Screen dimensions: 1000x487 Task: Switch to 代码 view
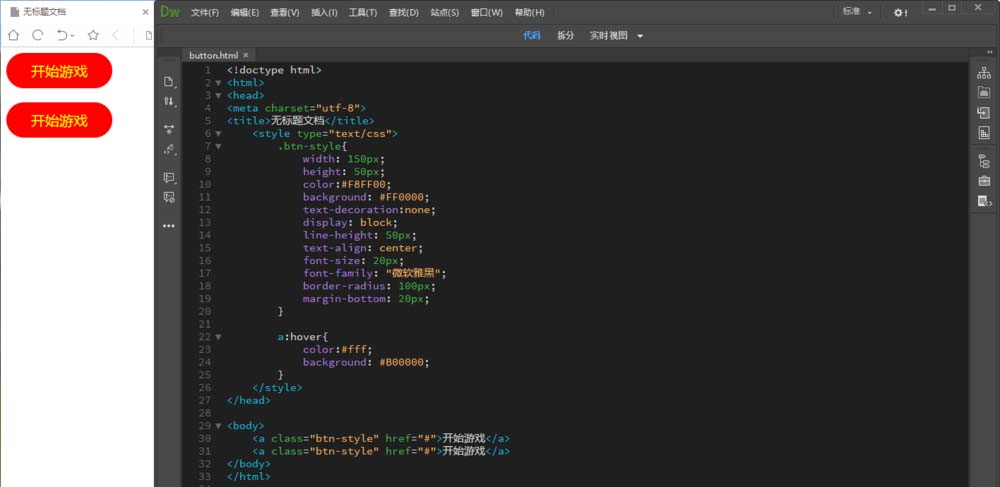532,36
